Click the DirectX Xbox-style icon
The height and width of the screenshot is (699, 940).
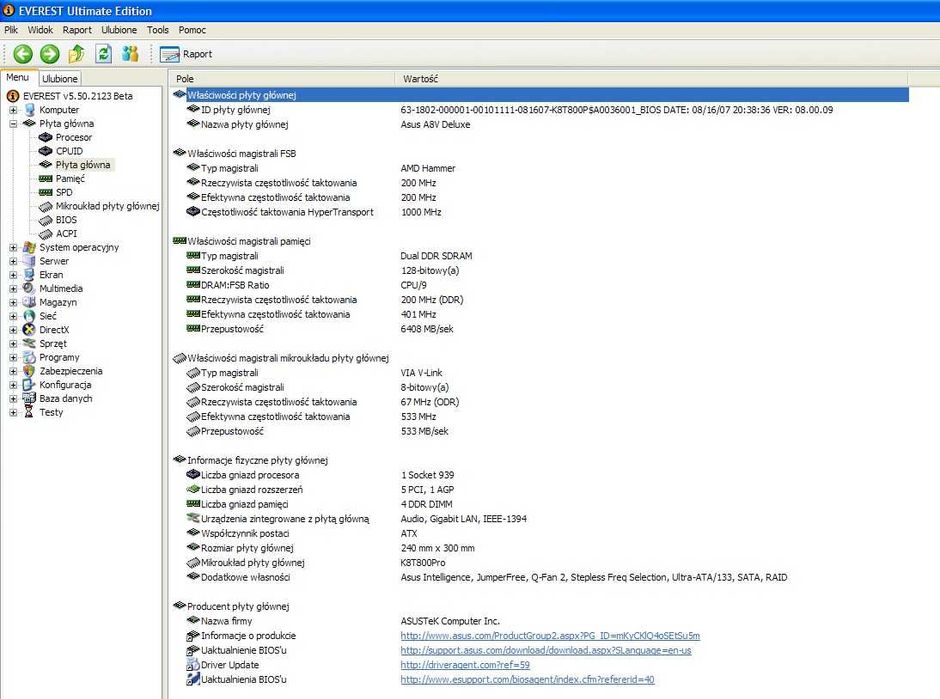tap(29, 330)
